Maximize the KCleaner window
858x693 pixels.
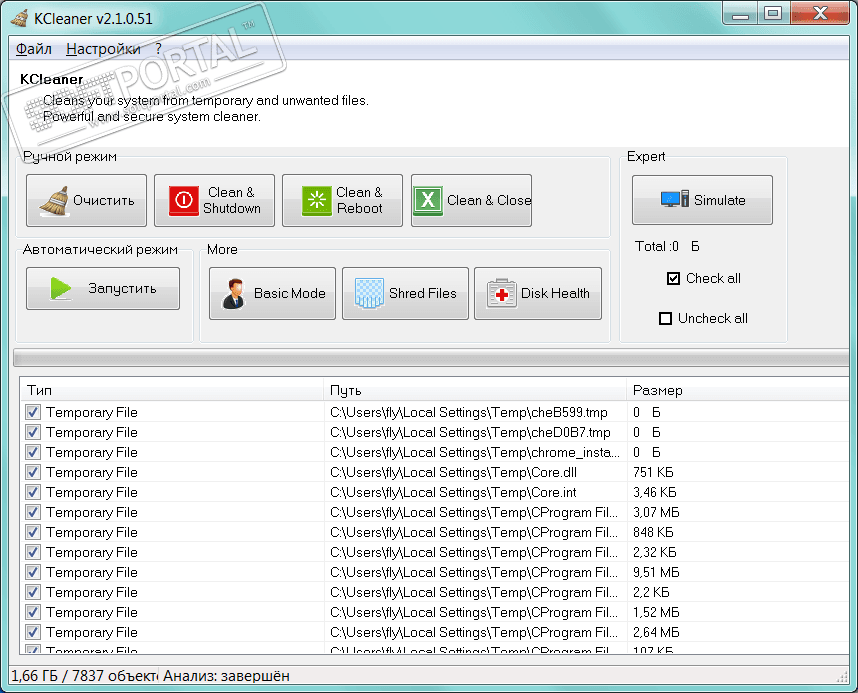click(x=773, y=14)
